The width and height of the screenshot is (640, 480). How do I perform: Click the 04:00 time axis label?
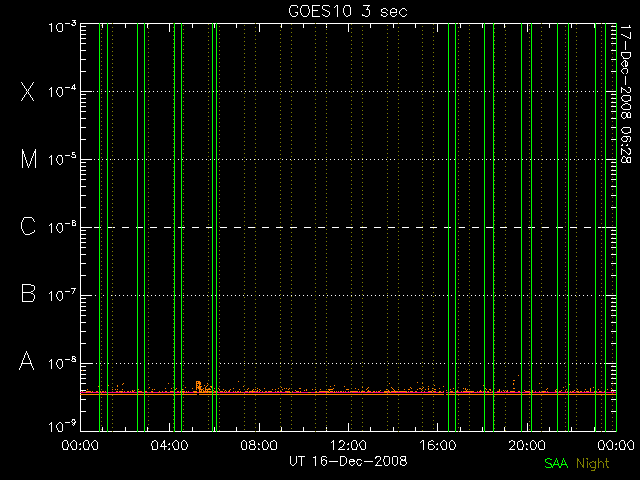coord(169,444)
